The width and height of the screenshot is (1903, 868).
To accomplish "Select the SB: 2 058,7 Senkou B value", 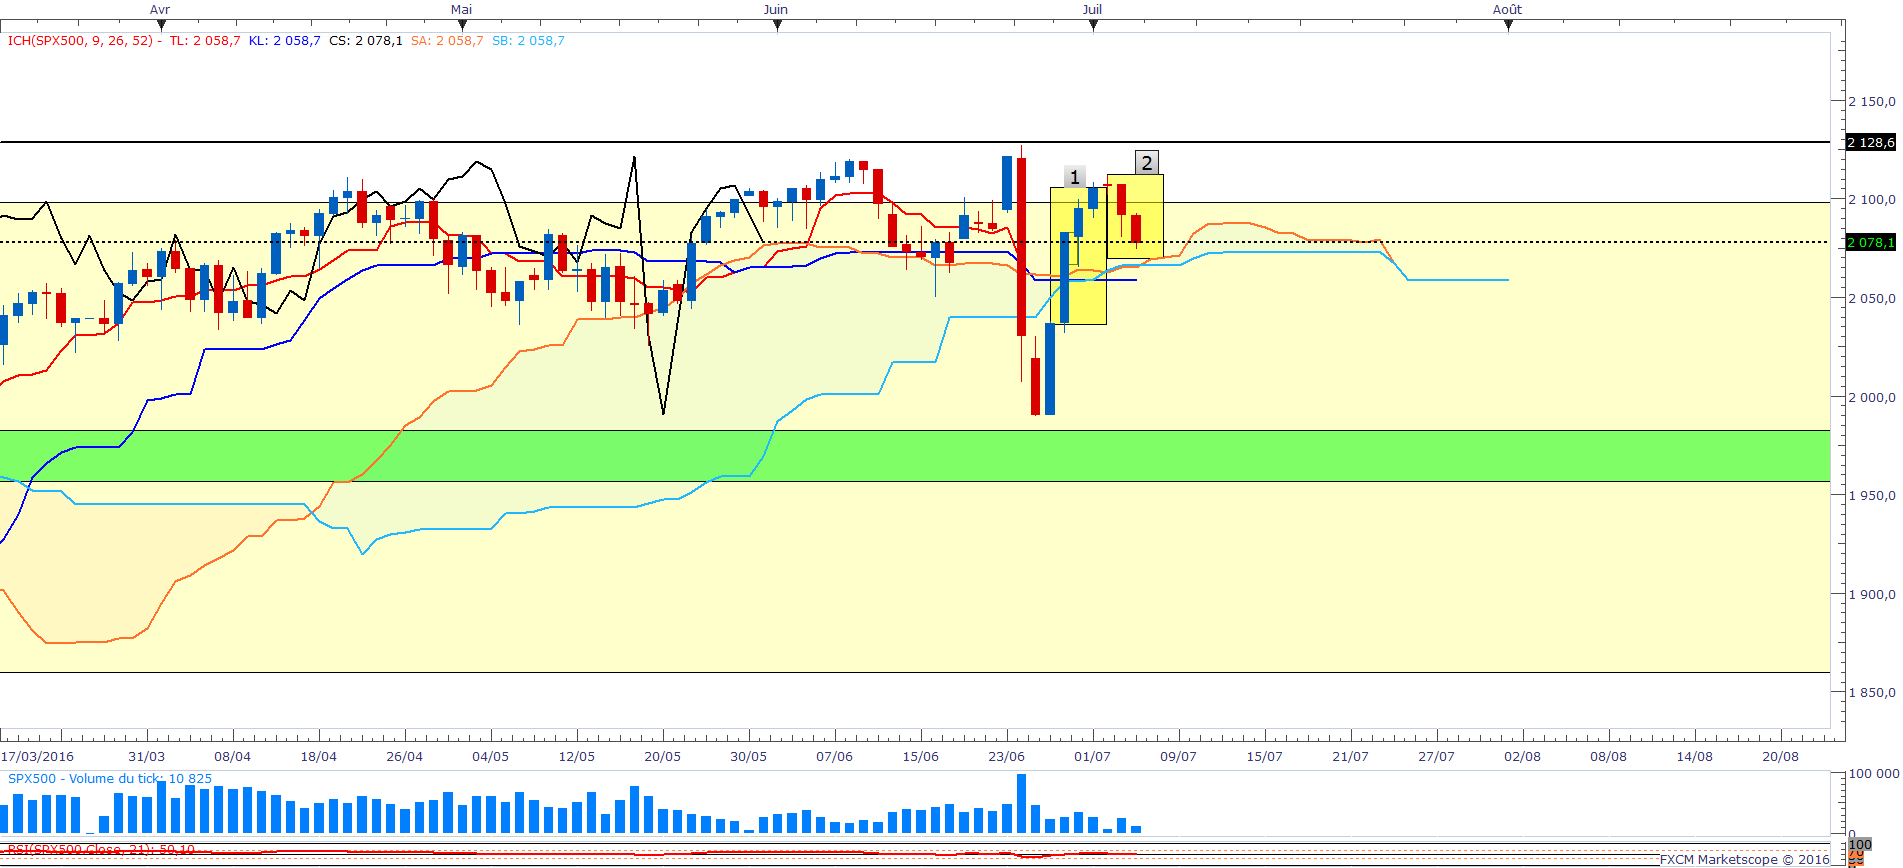I will click(x=528, y=41).
